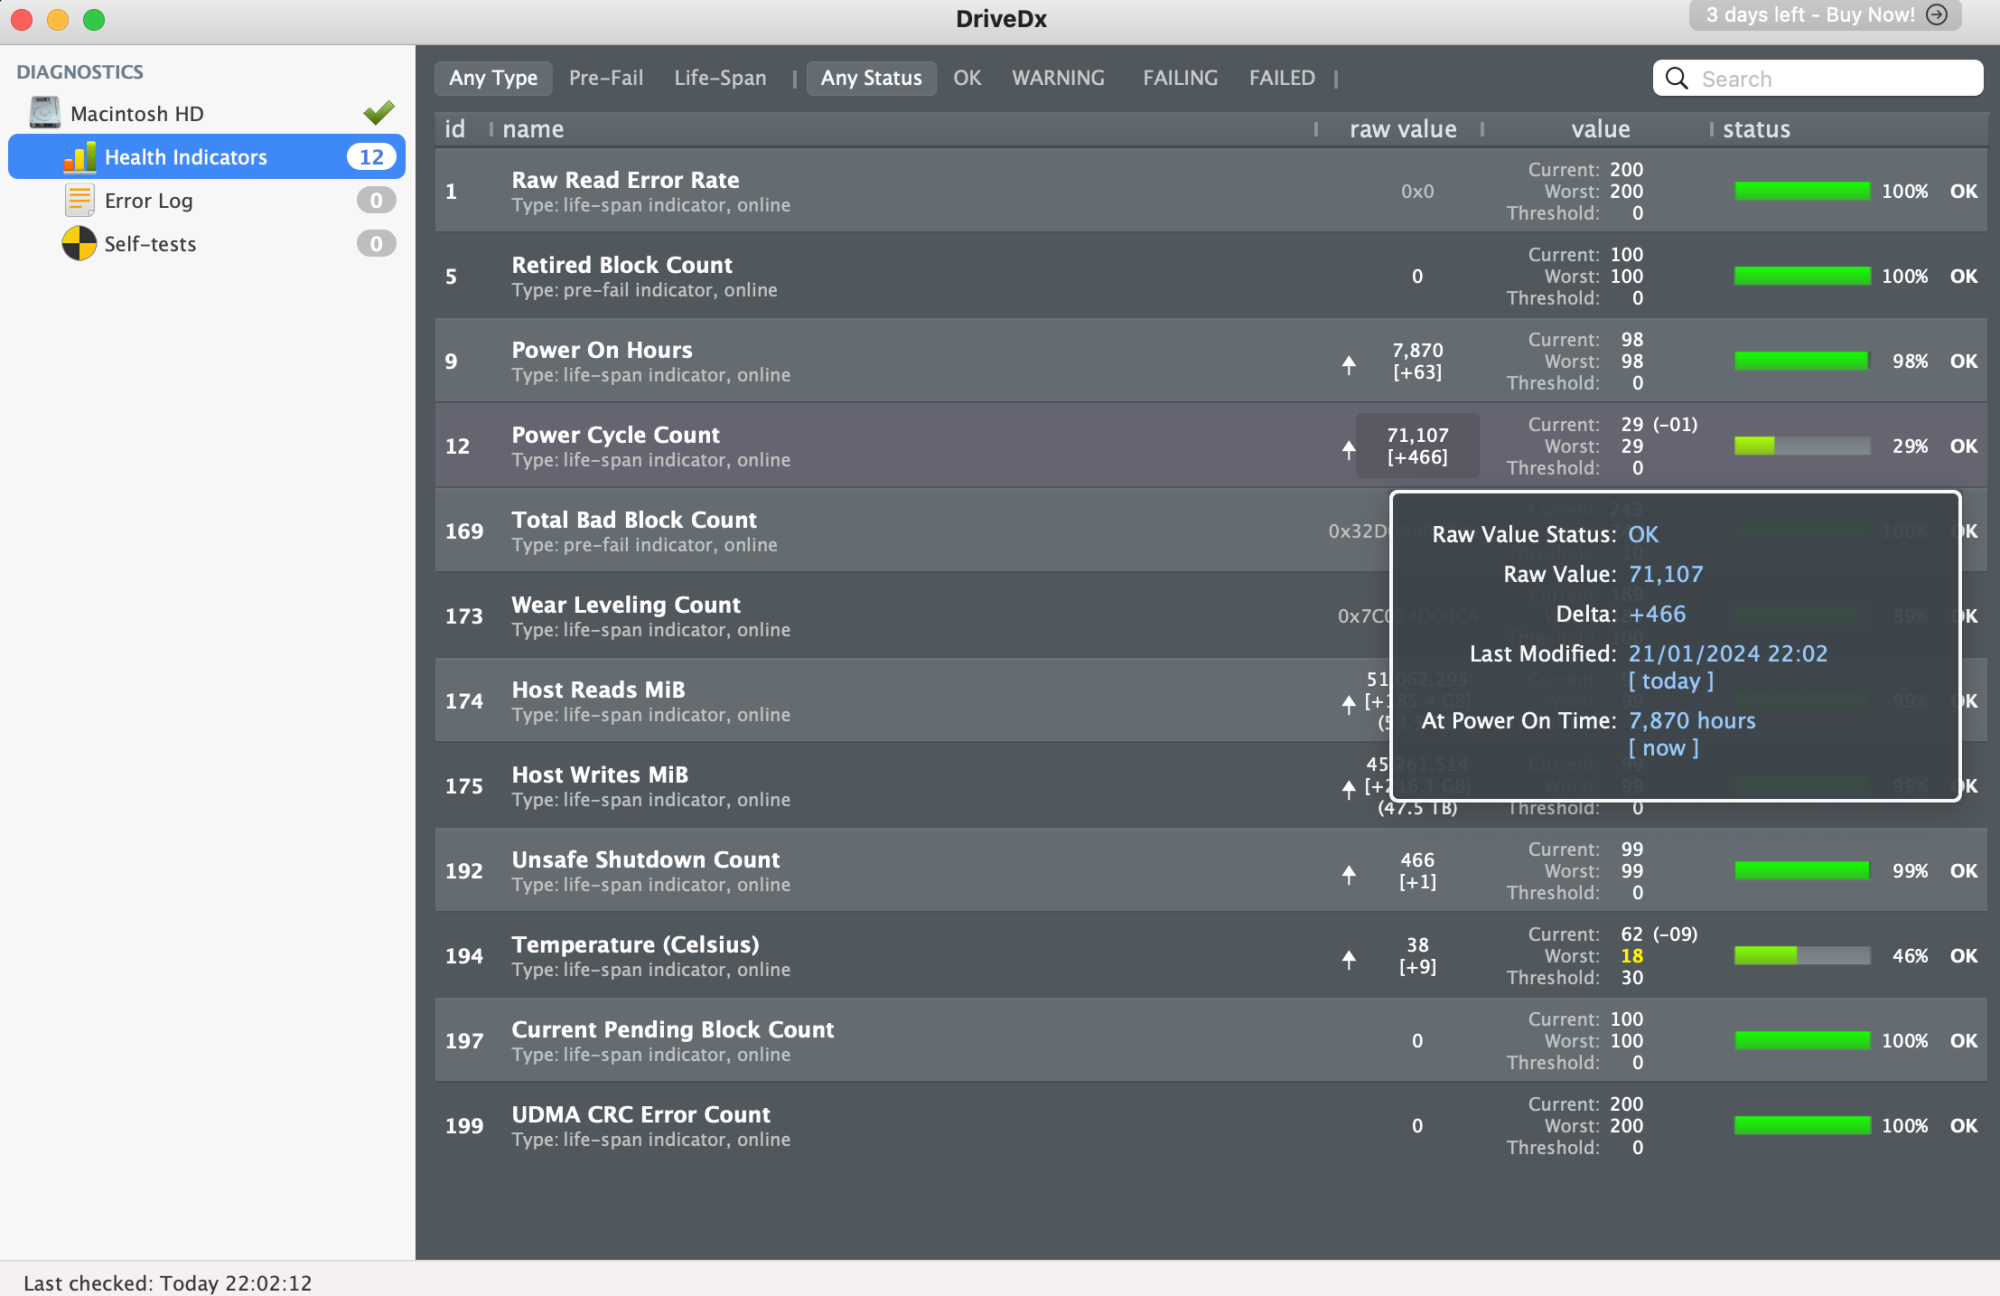Select the FAILING status filter
Viewport: 2000px width, 1296px height.
pyautogui.click(x=1180, y=78)
